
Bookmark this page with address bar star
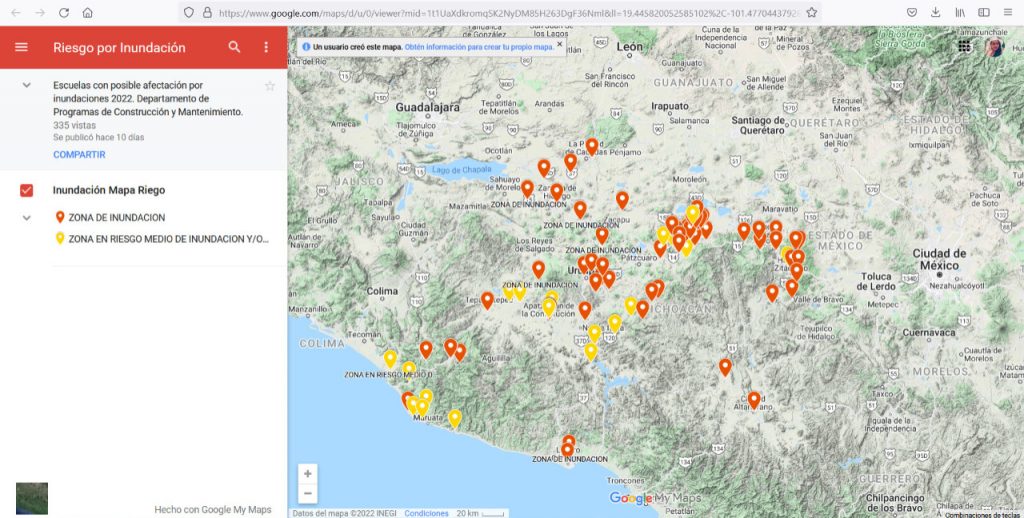click(x=811, y=13)
